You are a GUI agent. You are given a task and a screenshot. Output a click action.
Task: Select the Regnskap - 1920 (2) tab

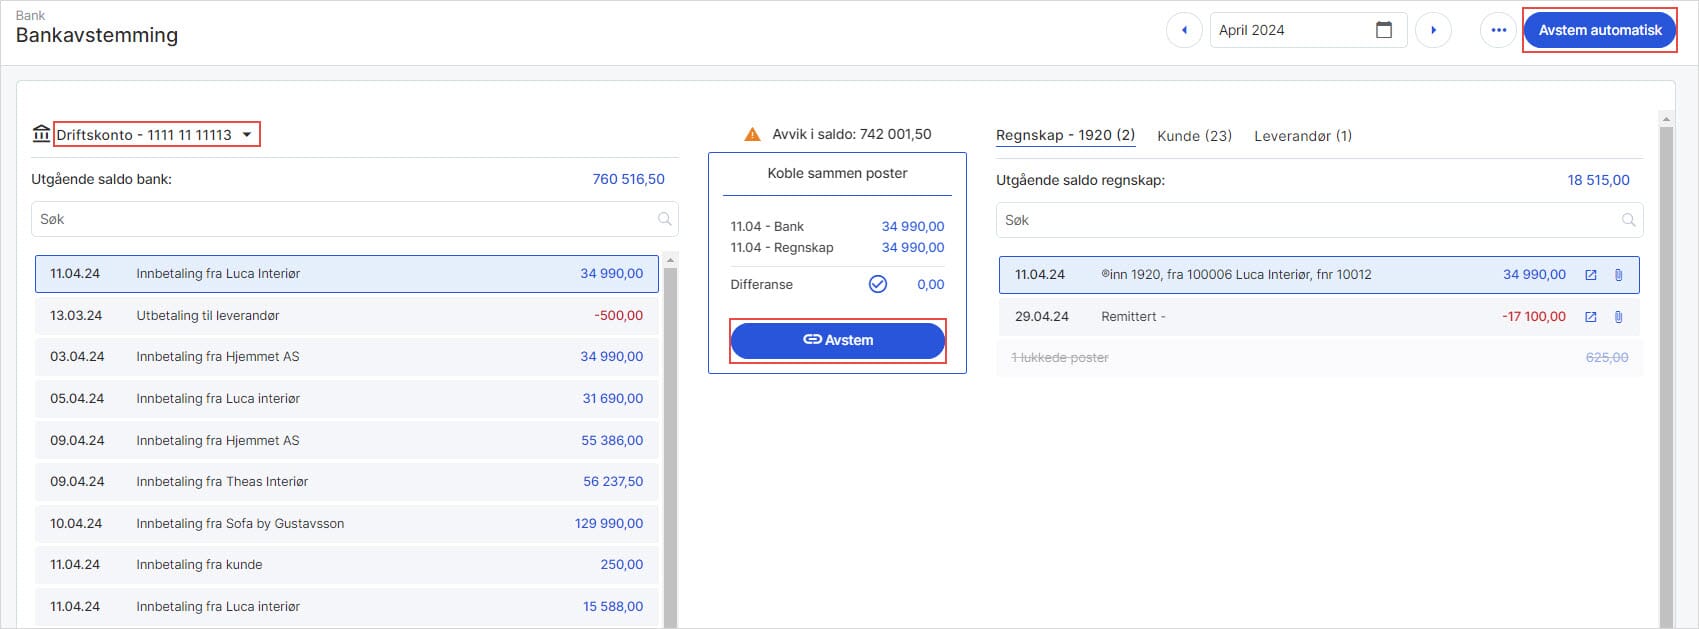(1065, 135)
